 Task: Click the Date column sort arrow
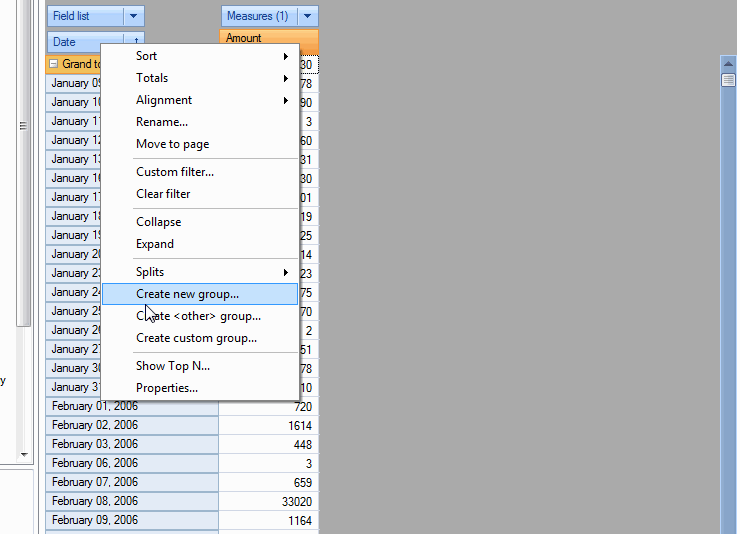135,42
